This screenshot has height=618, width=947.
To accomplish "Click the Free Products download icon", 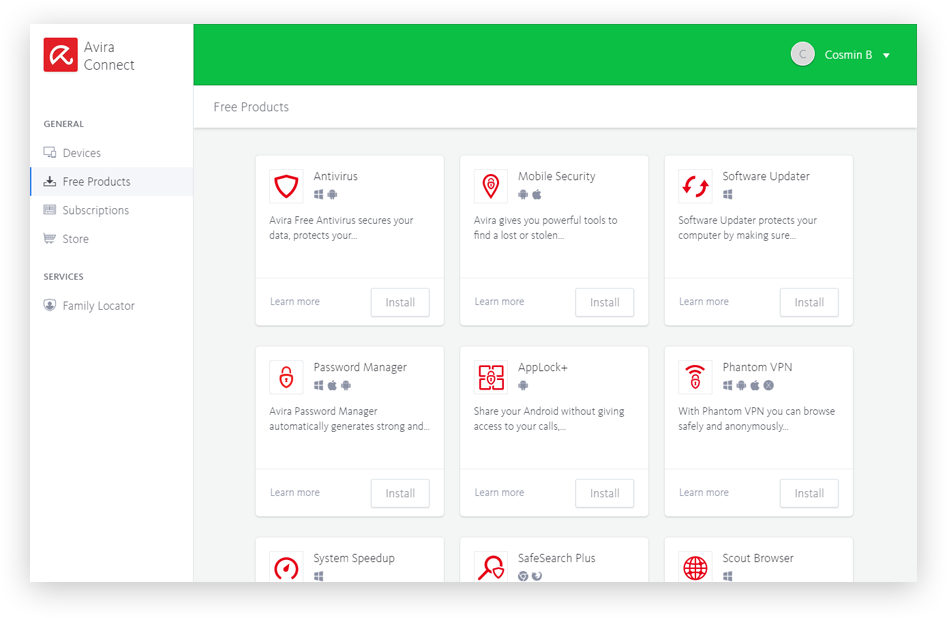I will (x=50, y=181).
